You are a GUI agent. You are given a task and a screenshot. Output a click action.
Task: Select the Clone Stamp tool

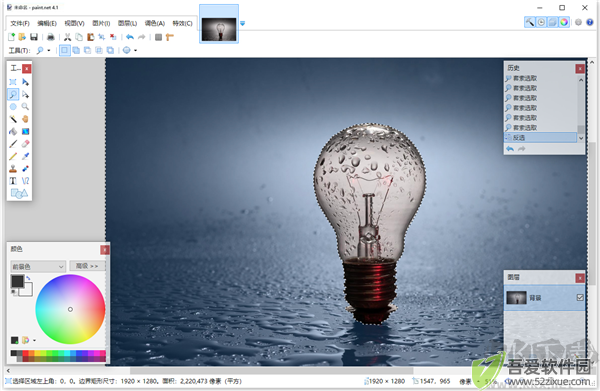click(x=13, y=168)
